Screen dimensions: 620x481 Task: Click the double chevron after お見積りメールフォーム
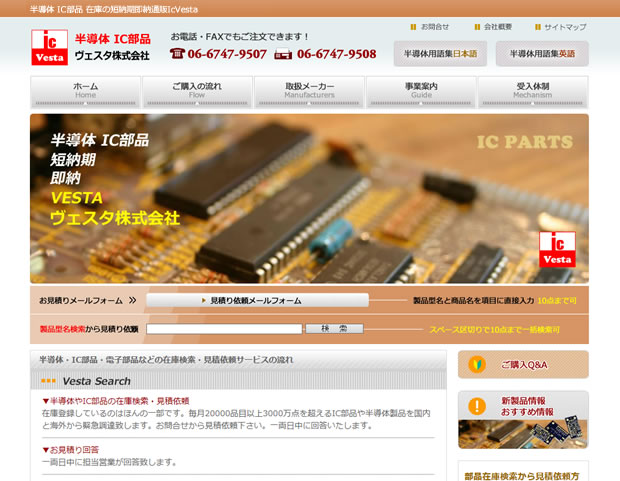pyautogui.click(x=132, y=300)
